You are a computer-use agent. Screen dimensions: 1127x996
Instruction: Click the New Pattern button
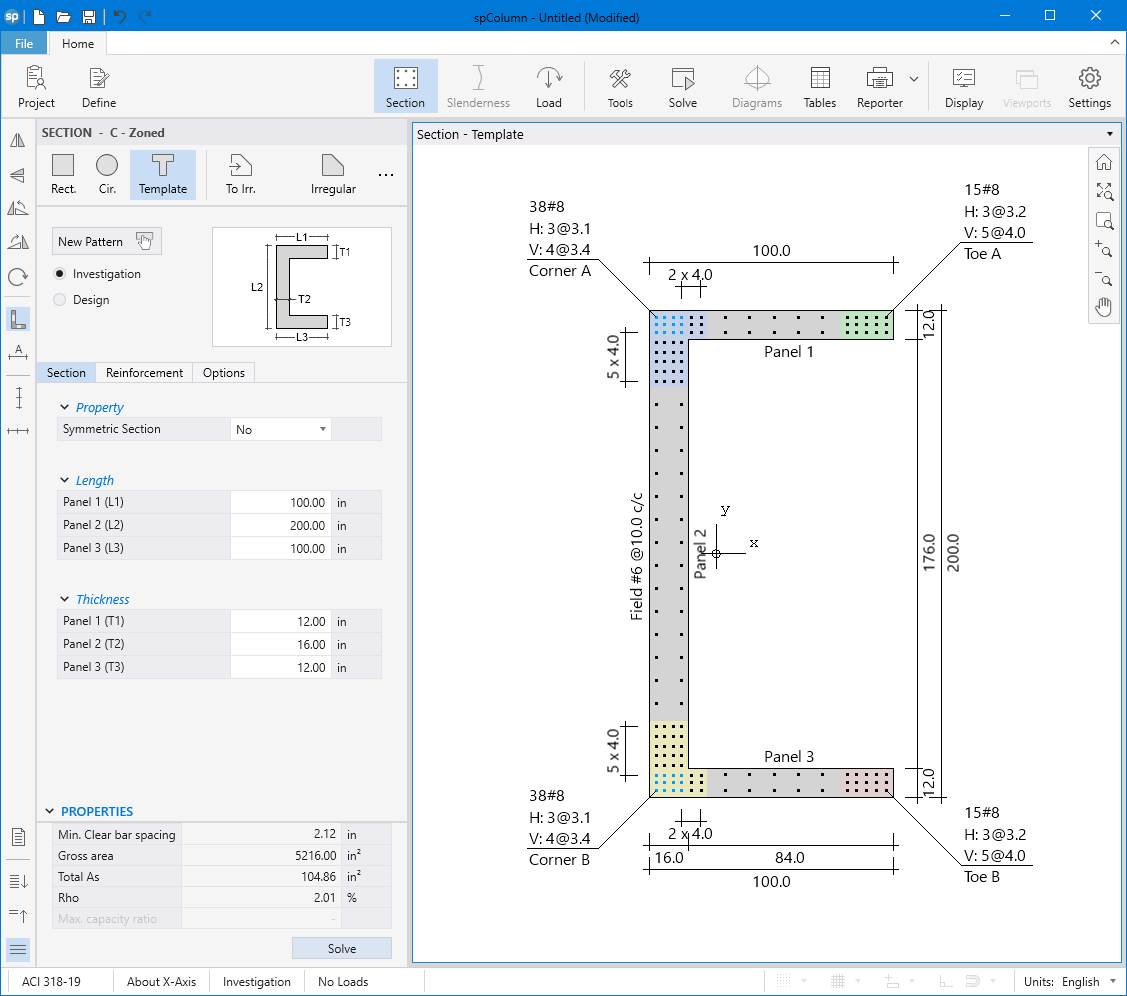(106, 241)
